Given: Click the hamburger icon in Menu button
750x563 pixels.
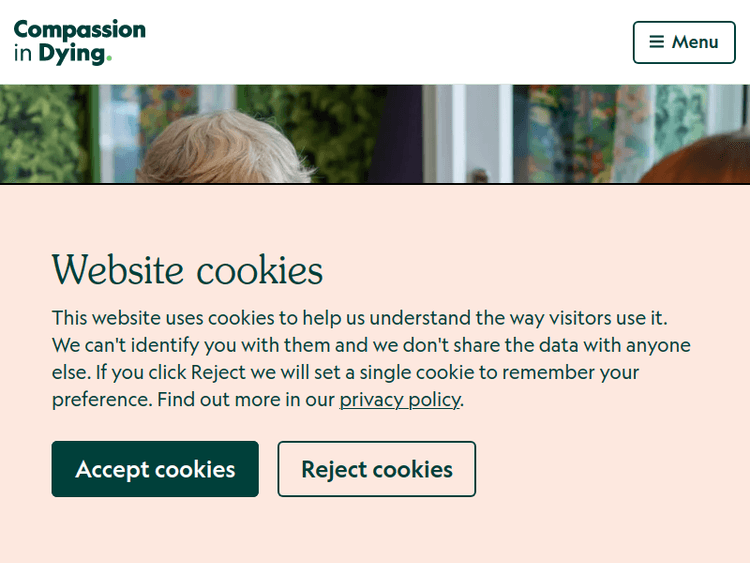Looking at the screenshot, I should click(657, 42).
